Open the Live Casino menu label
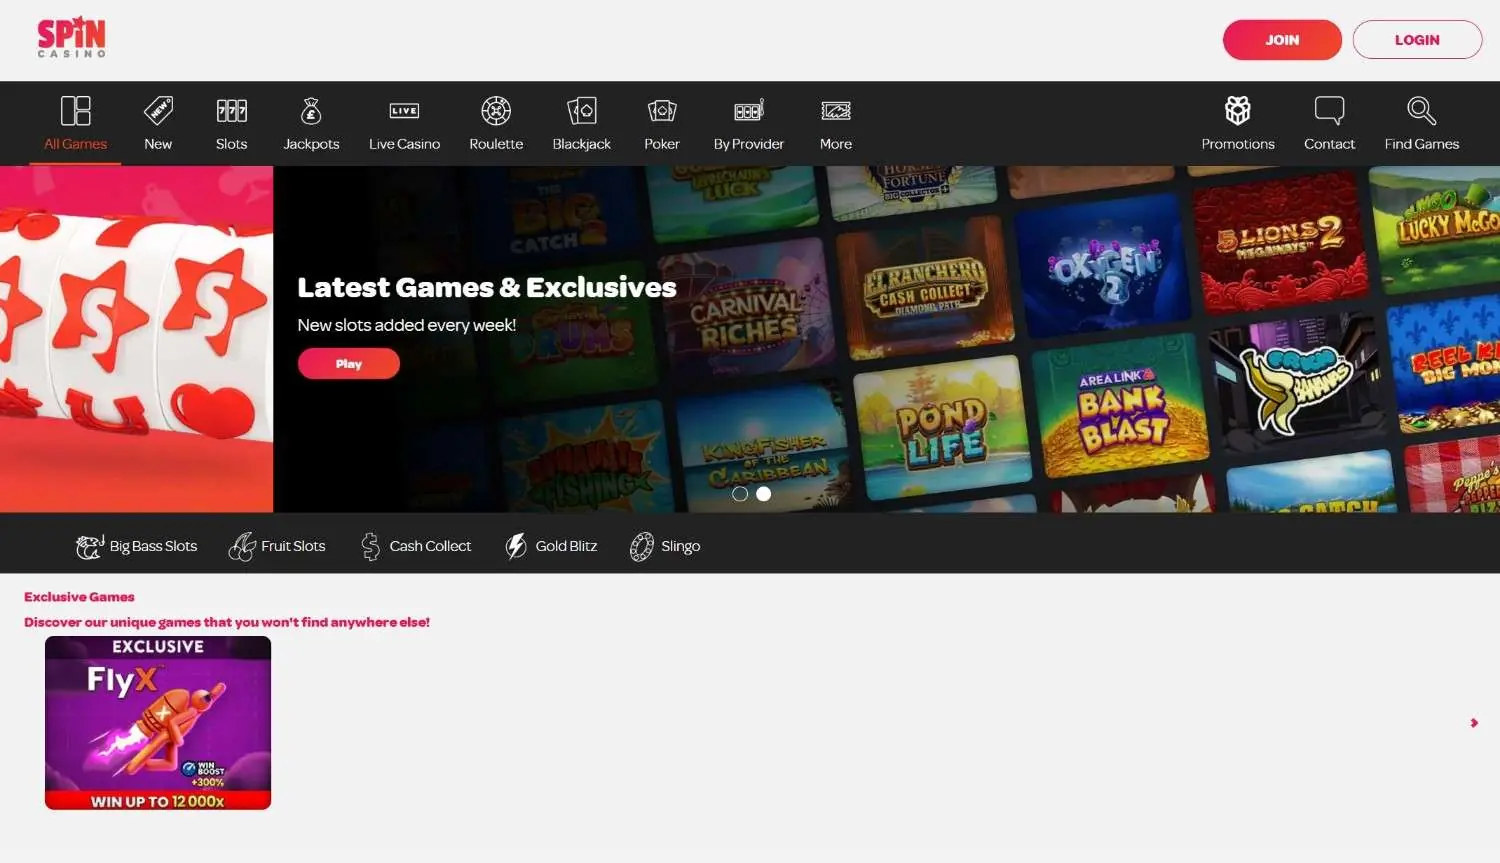Image resolution: width=1500 pixels, height=863 pixels. point(405,144)
